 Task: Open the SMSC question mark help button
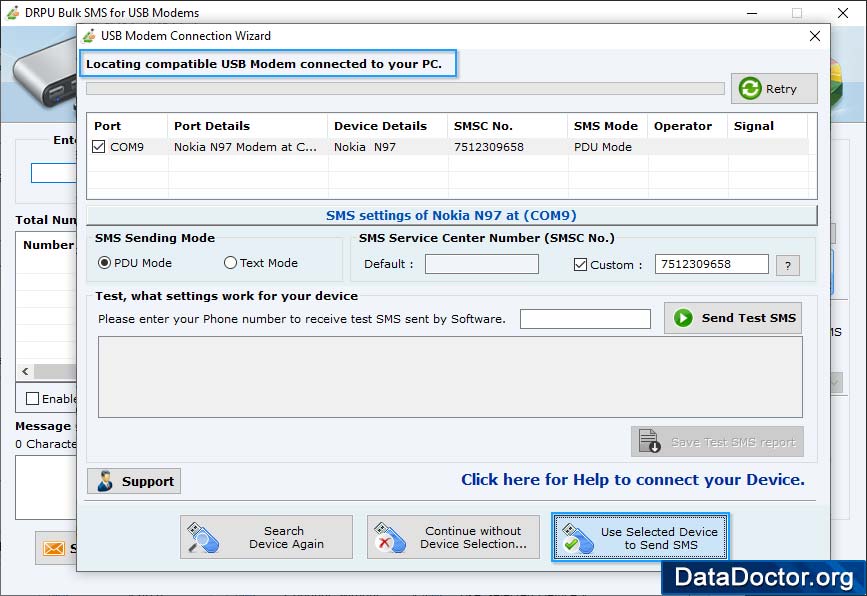(x=788, y=265)
